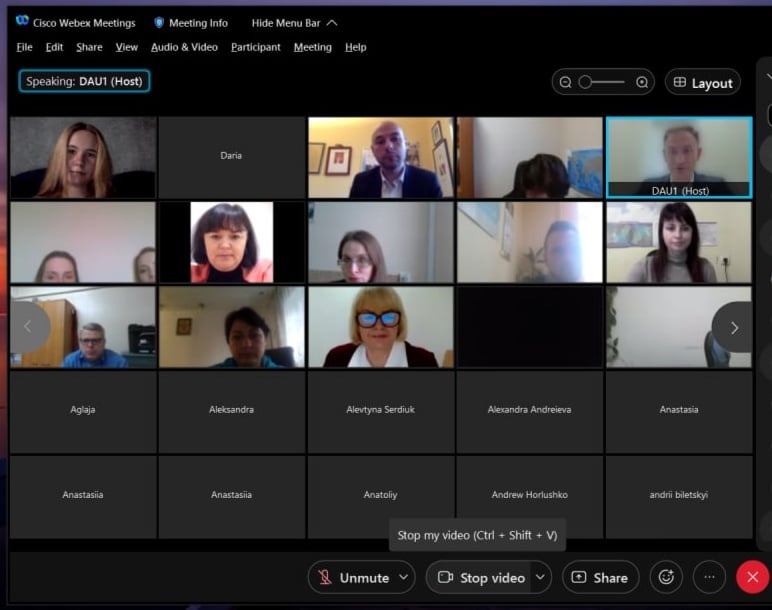
Task: Open the Audio & Video menu
Action: click(184, 47)
